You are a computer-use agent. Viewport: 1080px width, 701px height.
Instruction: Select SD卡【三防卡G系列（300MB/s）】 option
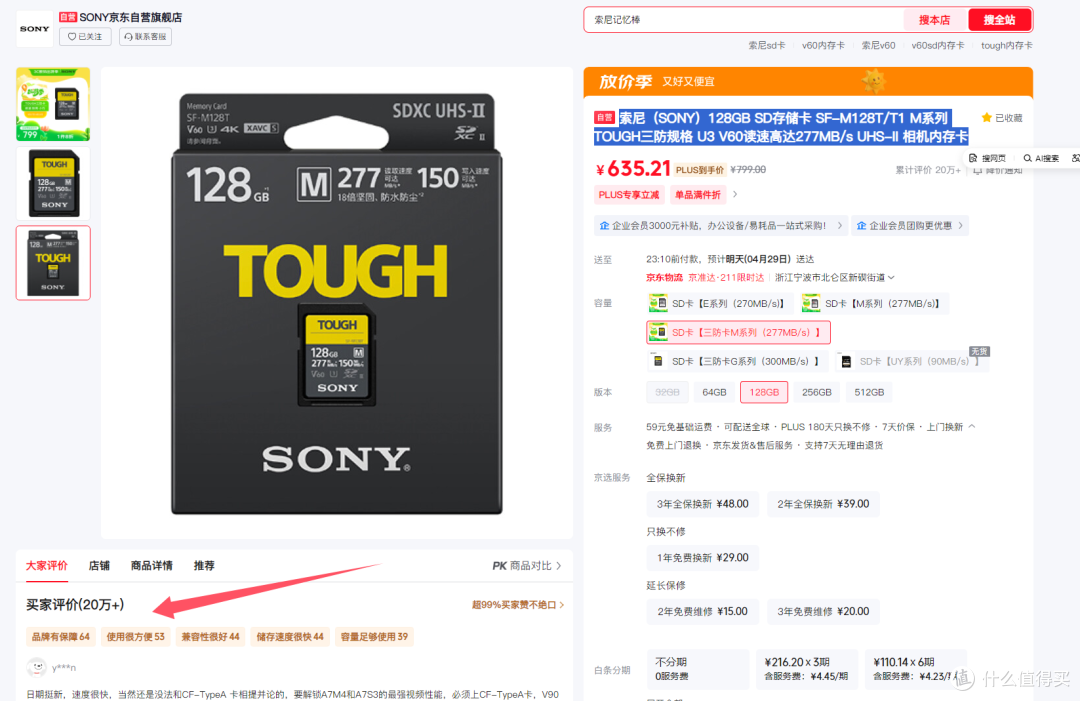pyautogui.click(x=738, y=362)
